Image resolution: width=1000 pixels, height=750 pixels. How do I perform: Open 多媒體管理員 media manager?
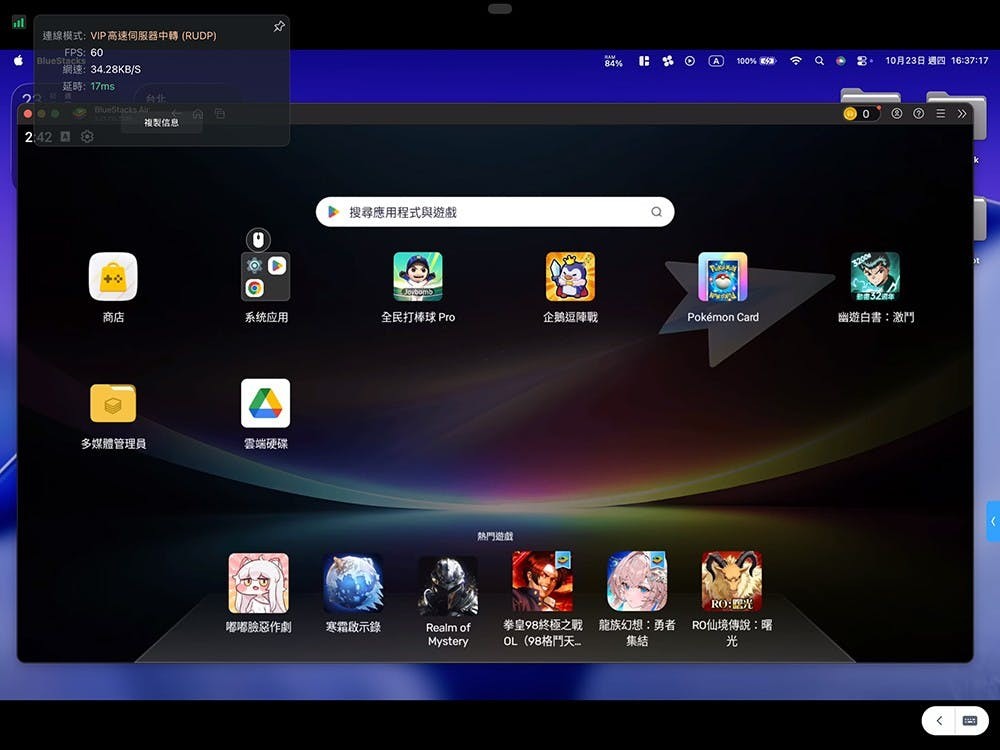click(113, 403)
